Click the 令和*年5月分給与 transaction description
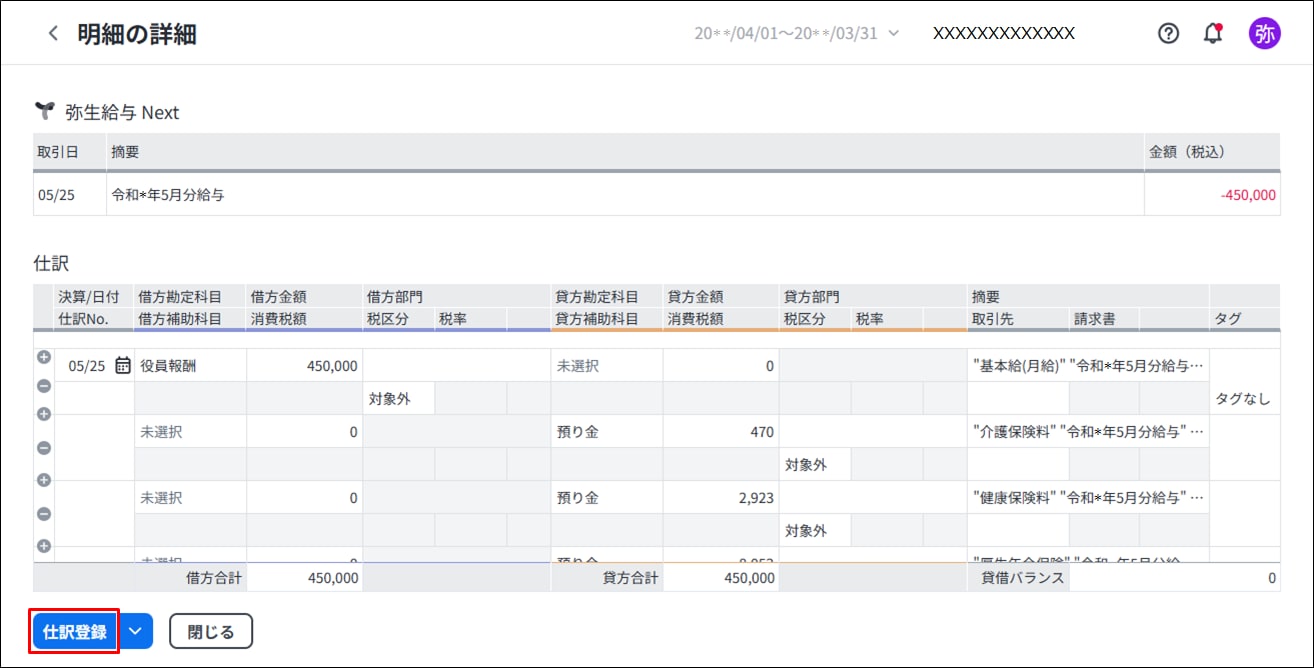 tap(168, 195)
